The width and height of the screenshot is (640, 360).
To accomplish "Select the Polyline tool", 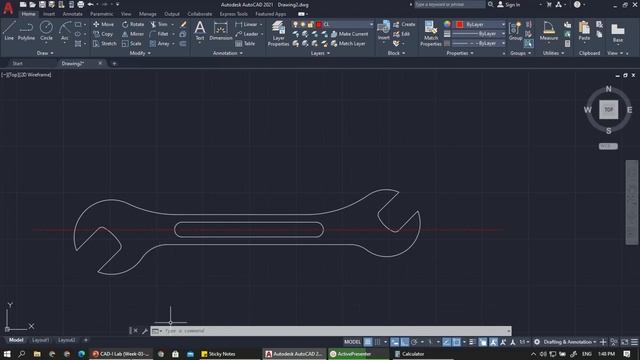I will [26, 31].
